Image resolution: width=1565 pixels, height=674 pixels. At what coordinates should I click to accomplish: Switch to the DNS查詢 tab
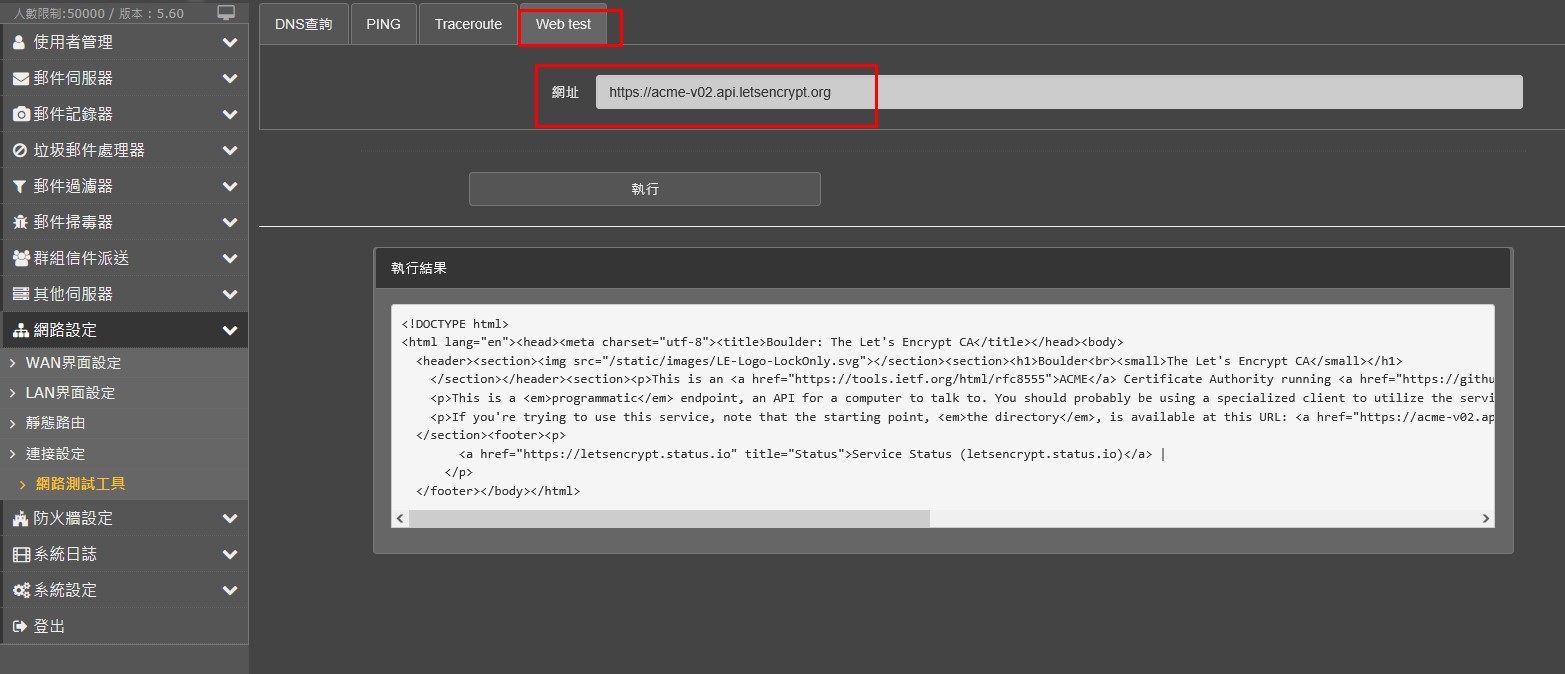pyautogui.click(x=303, y=24)
